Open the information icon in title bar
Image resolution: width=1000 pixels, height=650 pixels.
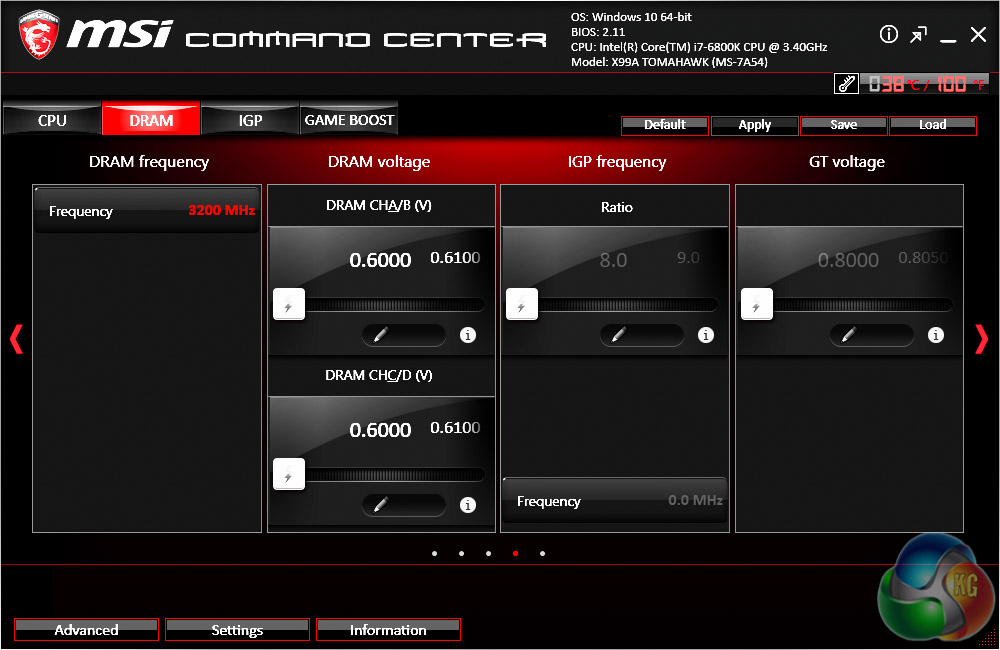pos(888,34)
